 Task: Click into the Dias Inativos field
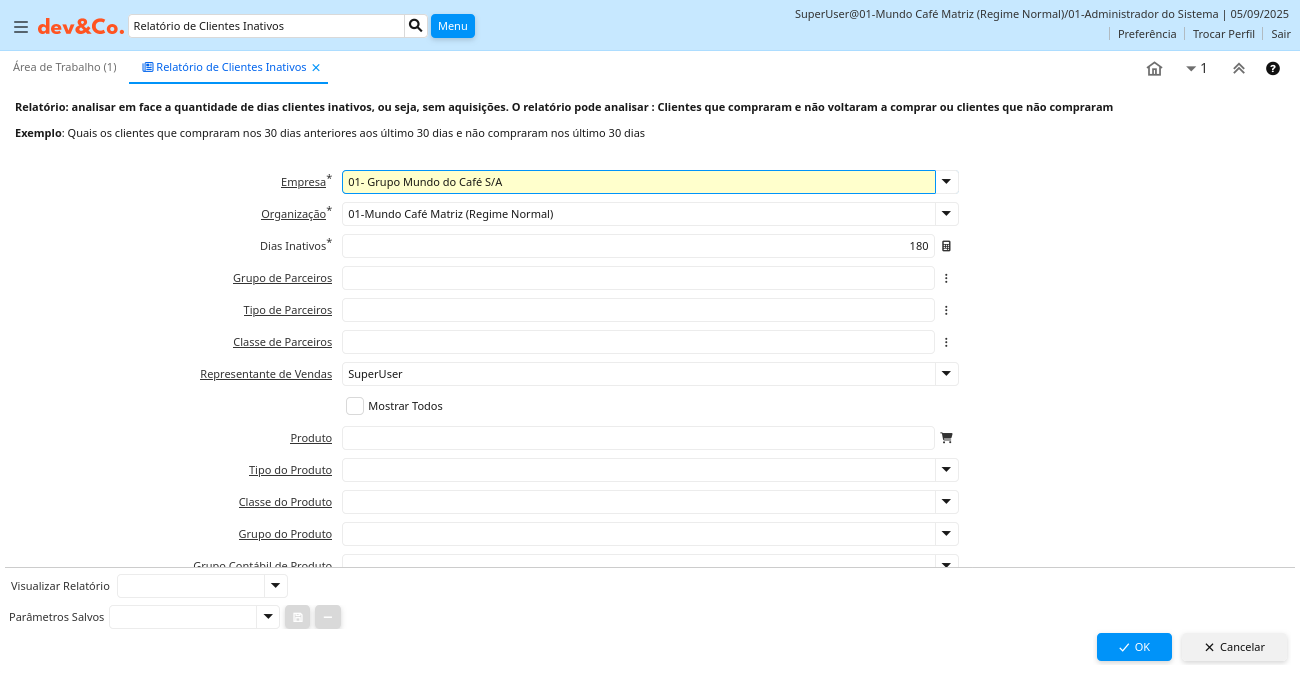point(637,246)
